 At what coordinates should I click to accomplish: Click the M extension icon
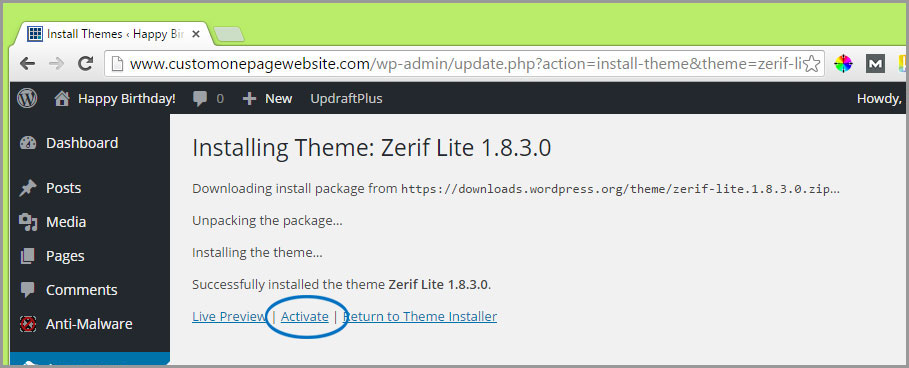click(875, 64)
